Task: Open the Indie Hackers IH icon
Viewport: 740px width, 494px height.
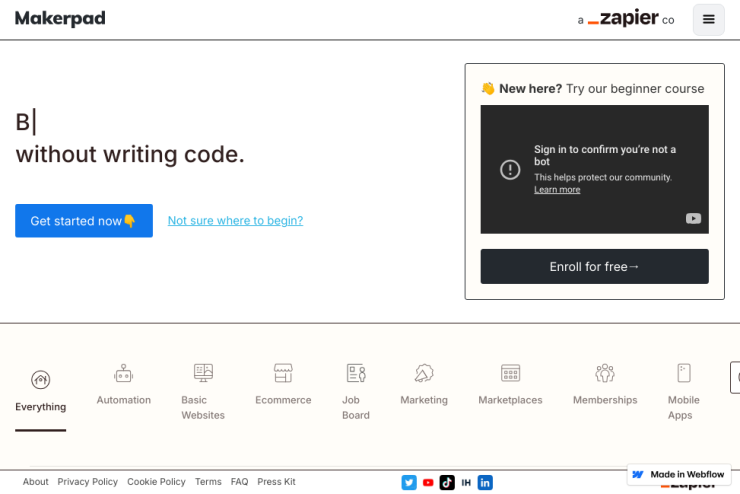Action: tap(466, 482)
